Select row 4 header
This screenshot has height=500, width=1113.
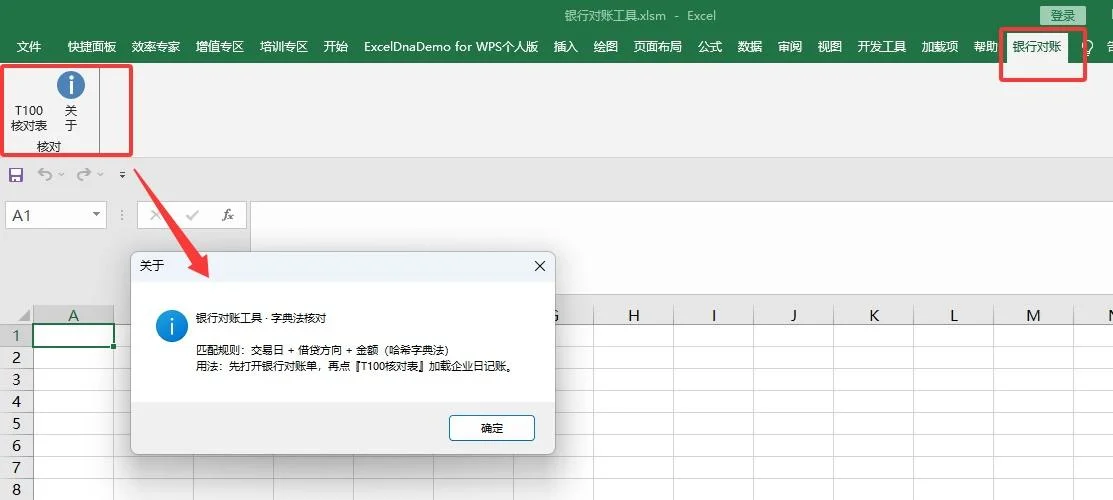pyautogui.click(x=16, y=402)
